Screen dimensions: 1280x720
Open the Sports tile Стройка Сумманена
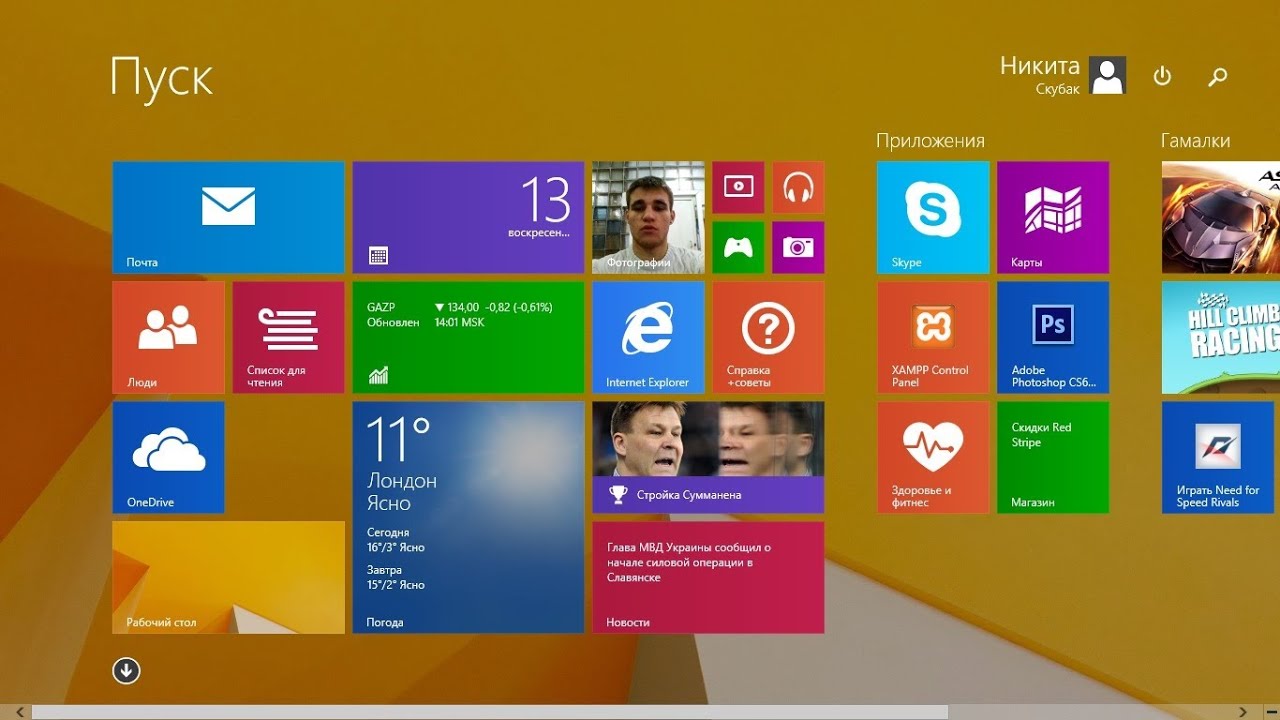pos(708,457)
